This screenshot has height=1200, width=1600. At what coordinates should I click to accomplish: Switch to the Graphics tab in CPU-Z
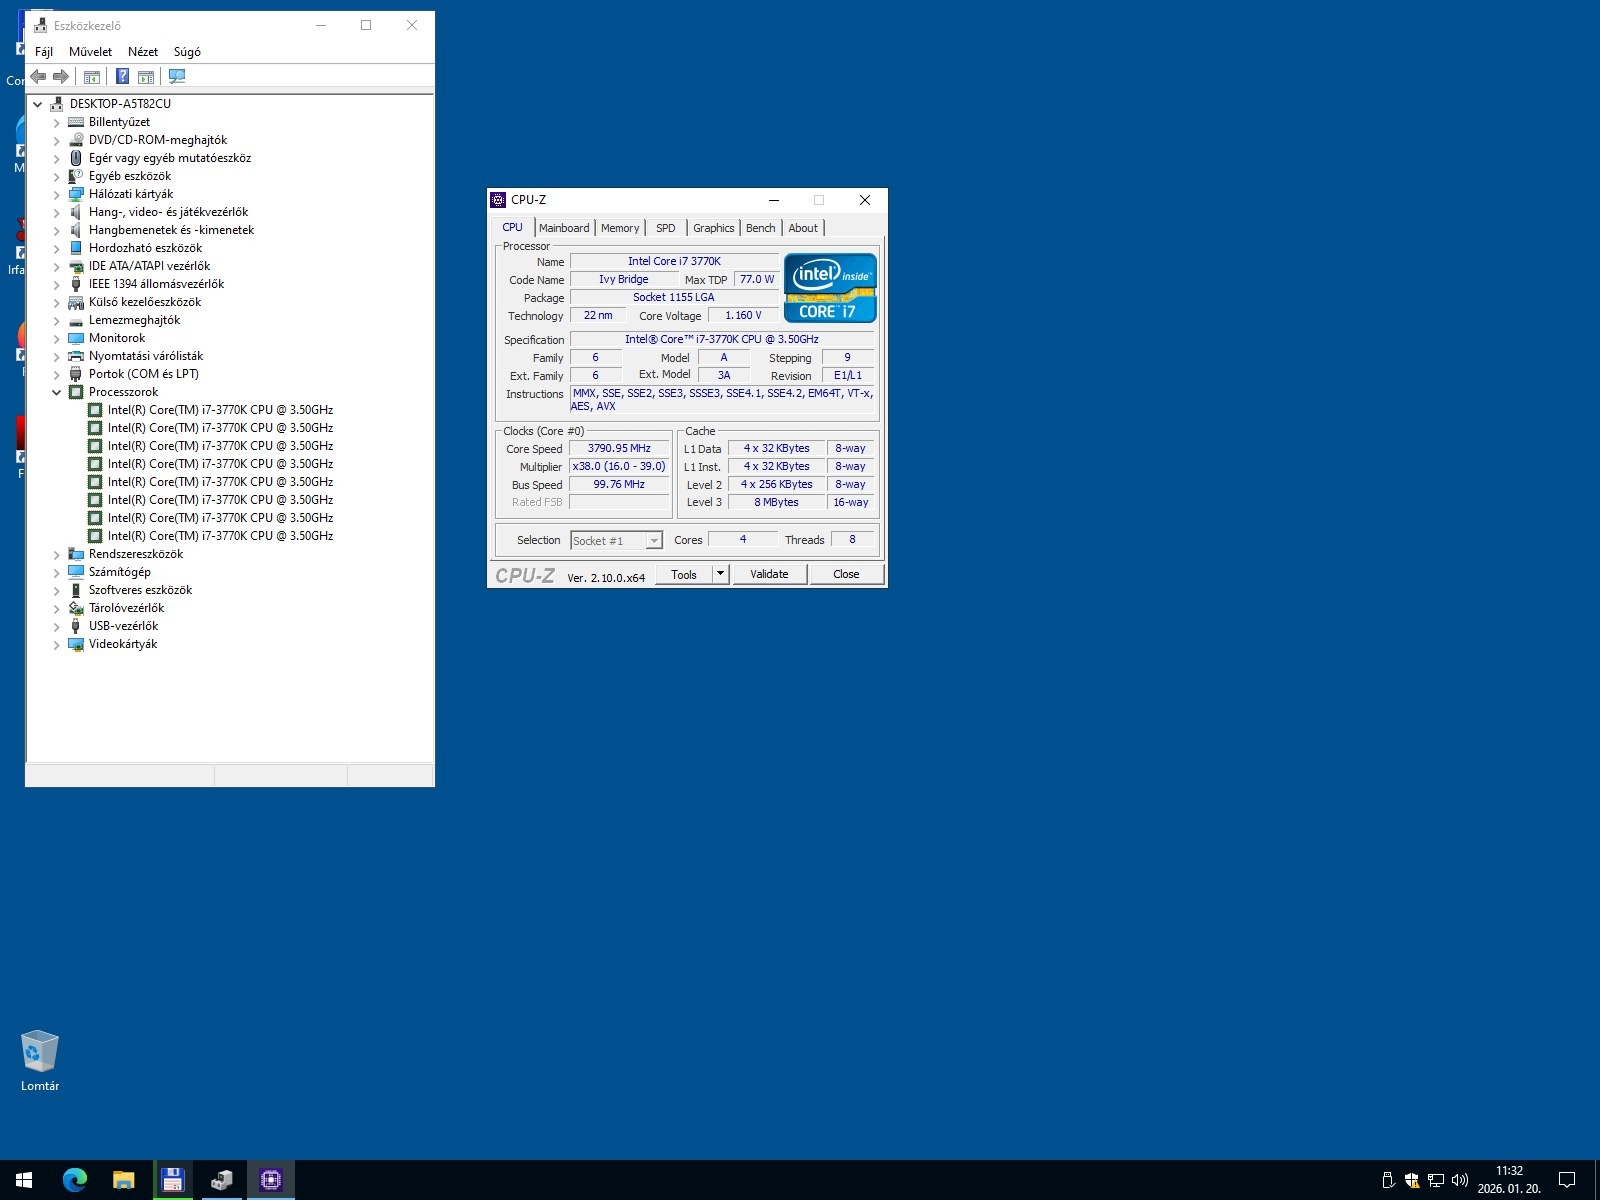pyautogui.click(x=714, y=228)
